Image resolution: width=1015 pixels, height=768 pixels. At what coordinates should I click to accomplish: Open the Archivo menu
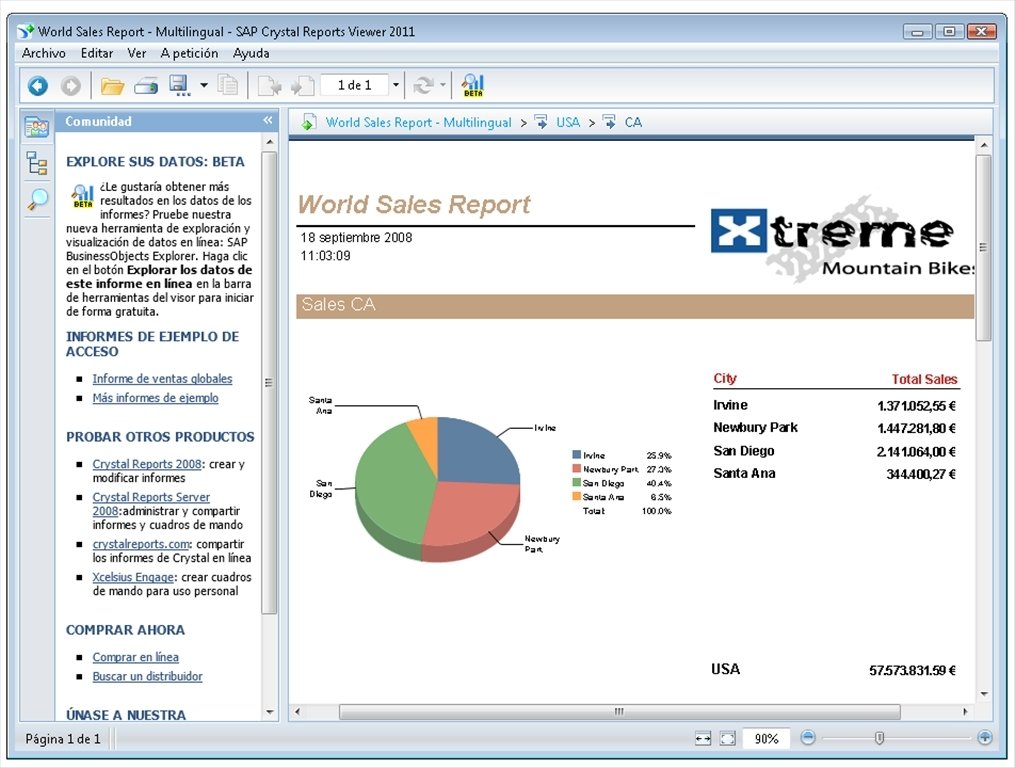coord(43,53)
